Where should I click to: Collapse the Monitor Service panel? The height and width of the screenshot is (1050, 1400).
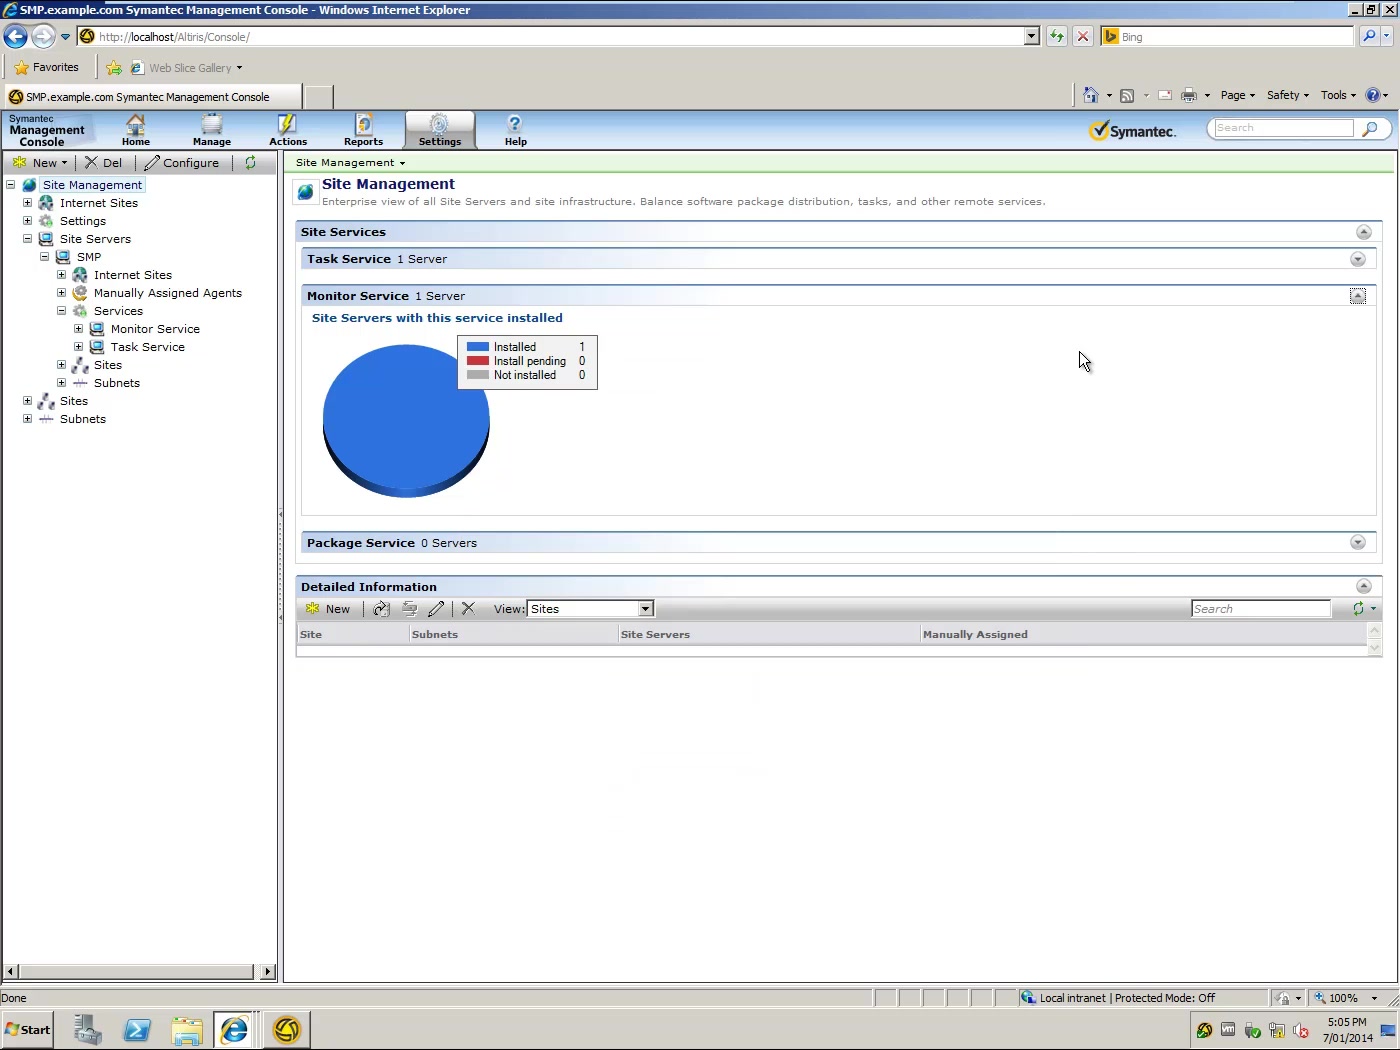[1357, 296]
